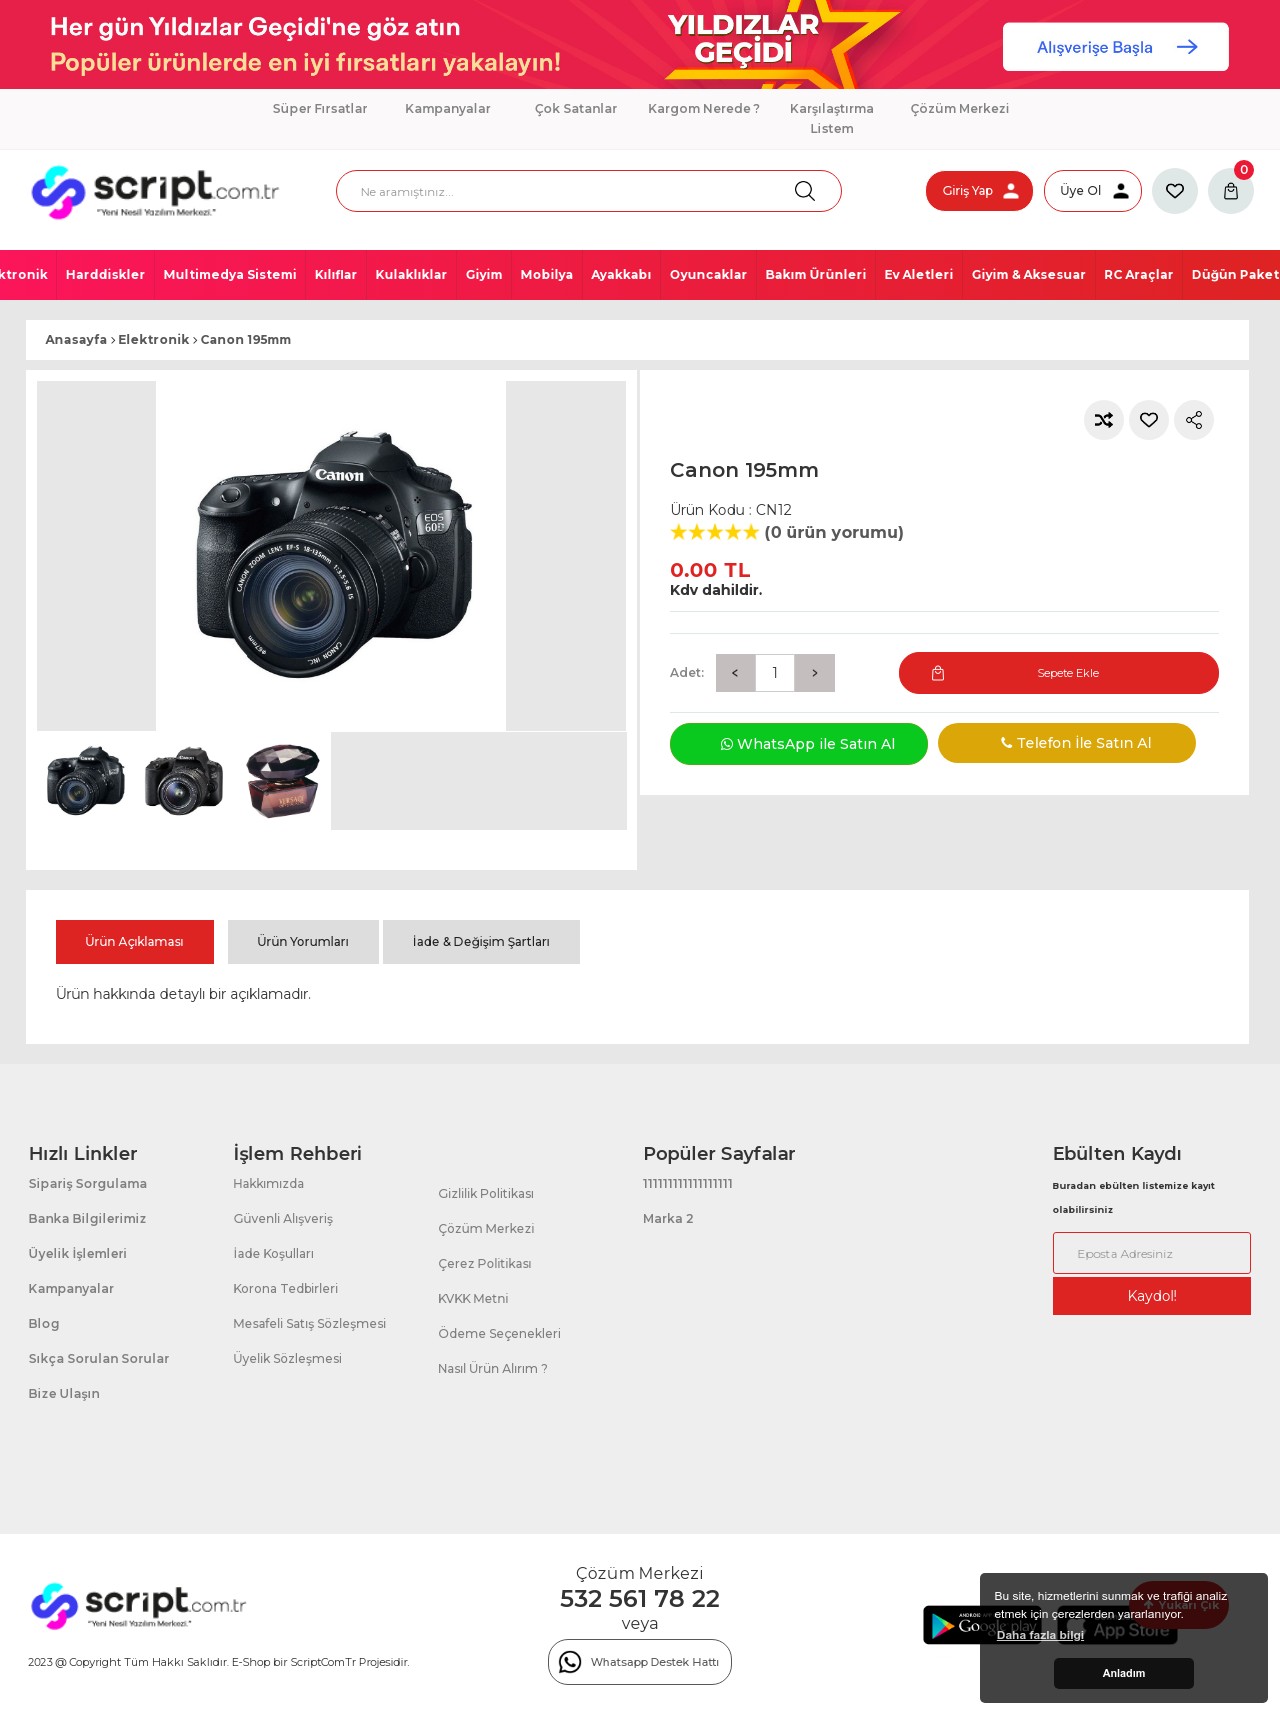Open Mobilya category

[x=547, y=275]
